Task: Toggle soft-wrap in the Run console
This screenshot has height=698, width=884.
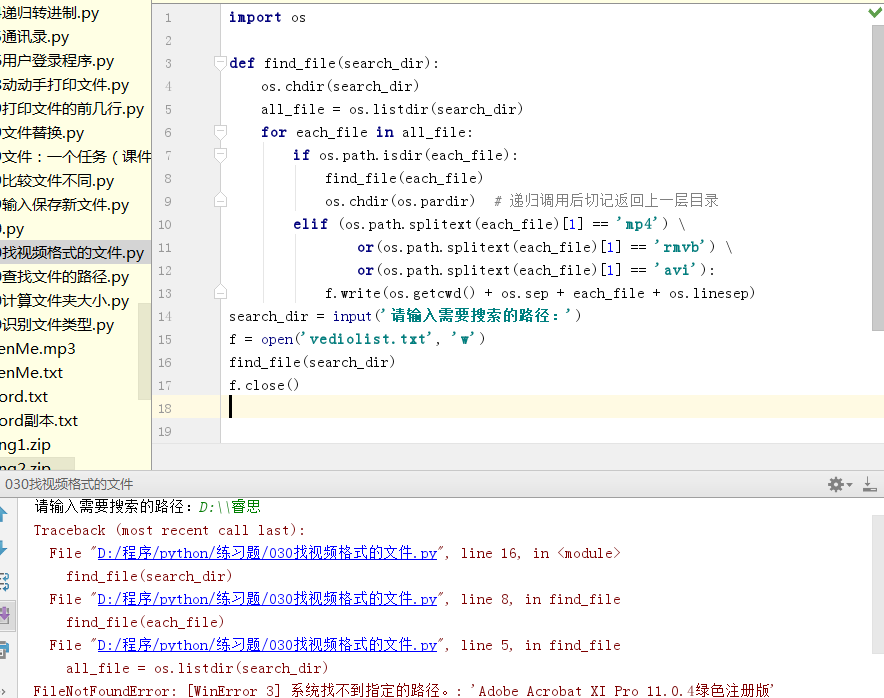Action: [4, 581]
